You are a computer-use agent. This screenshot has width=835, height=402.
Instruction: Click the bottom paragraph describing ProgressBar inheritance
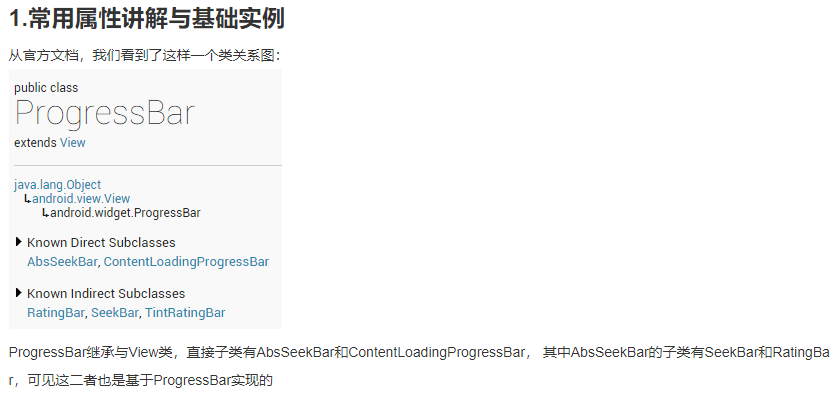tap(419, 366)
